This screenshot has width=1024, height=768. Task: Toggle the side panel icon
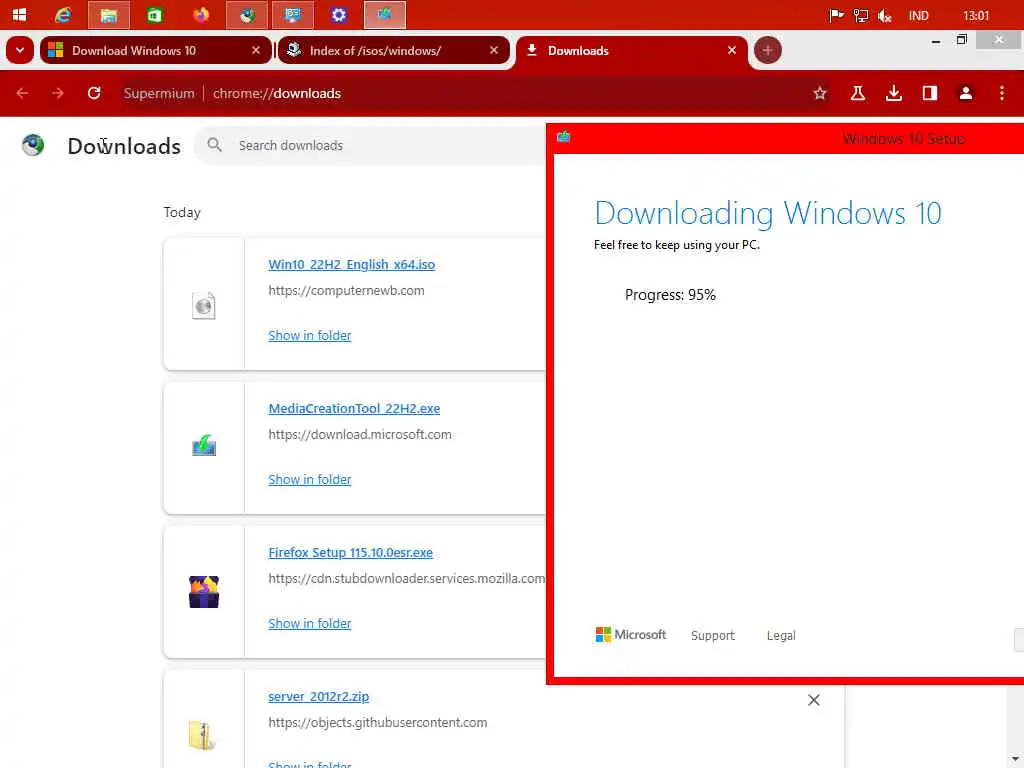tap(929, 93)
